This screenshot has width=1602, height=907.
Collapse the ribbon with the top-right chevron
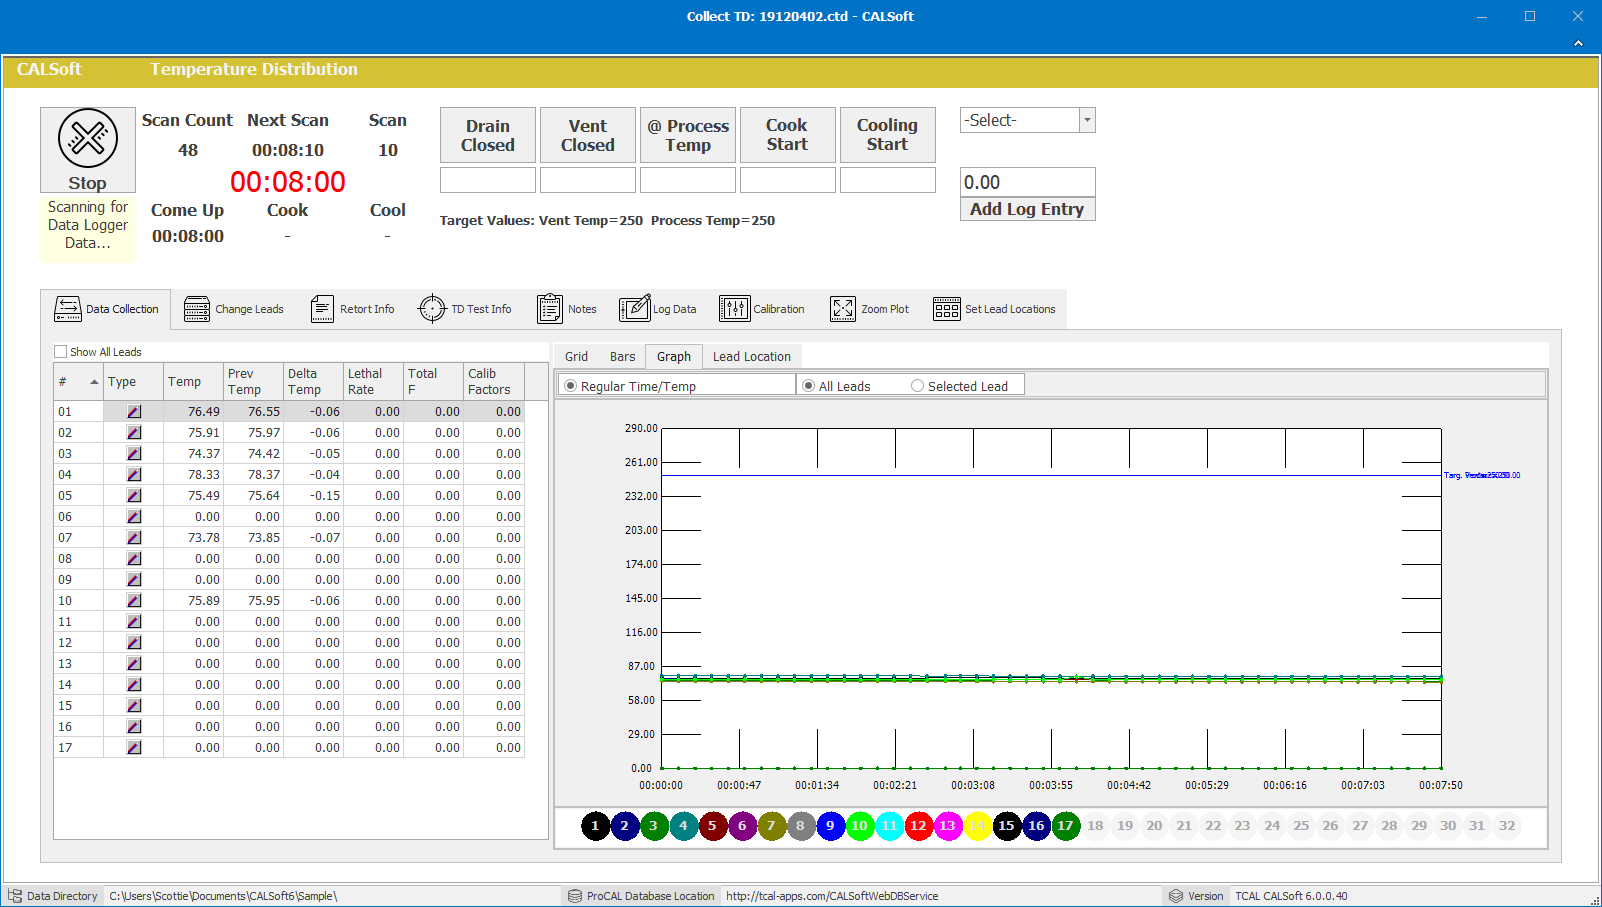click(x=1578, y=43)
